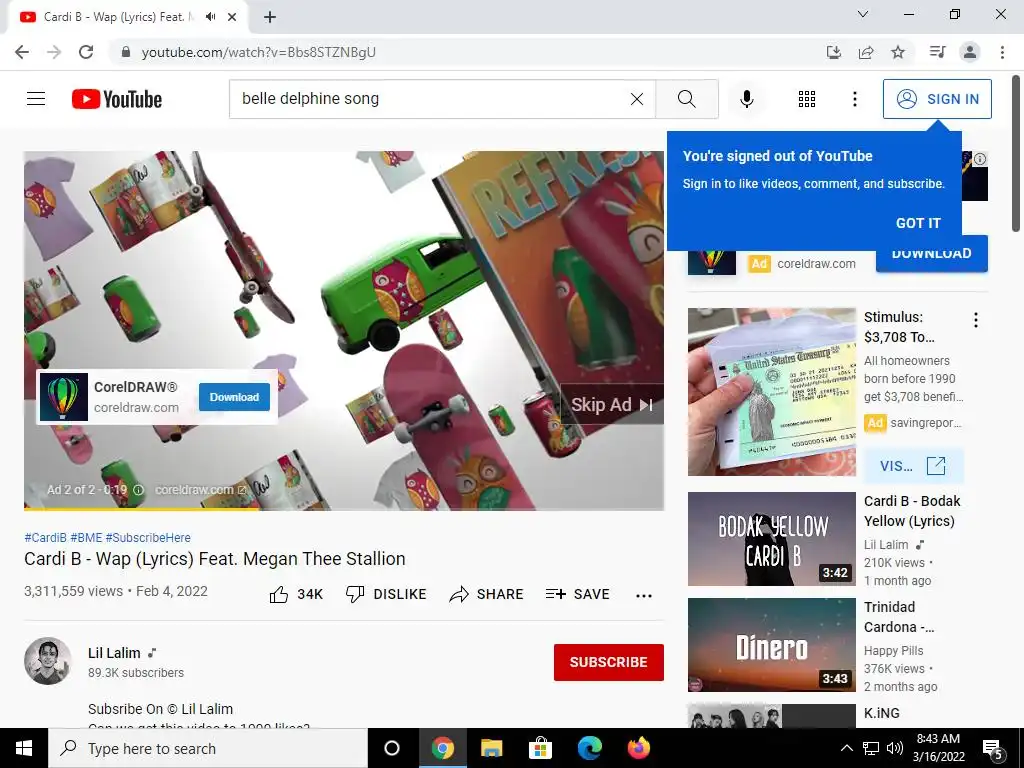This screenshot has width=1024, height=768.
Task: Open options menu for Stimulus ad
Action: pyautogui.click(x=976, y=320)
